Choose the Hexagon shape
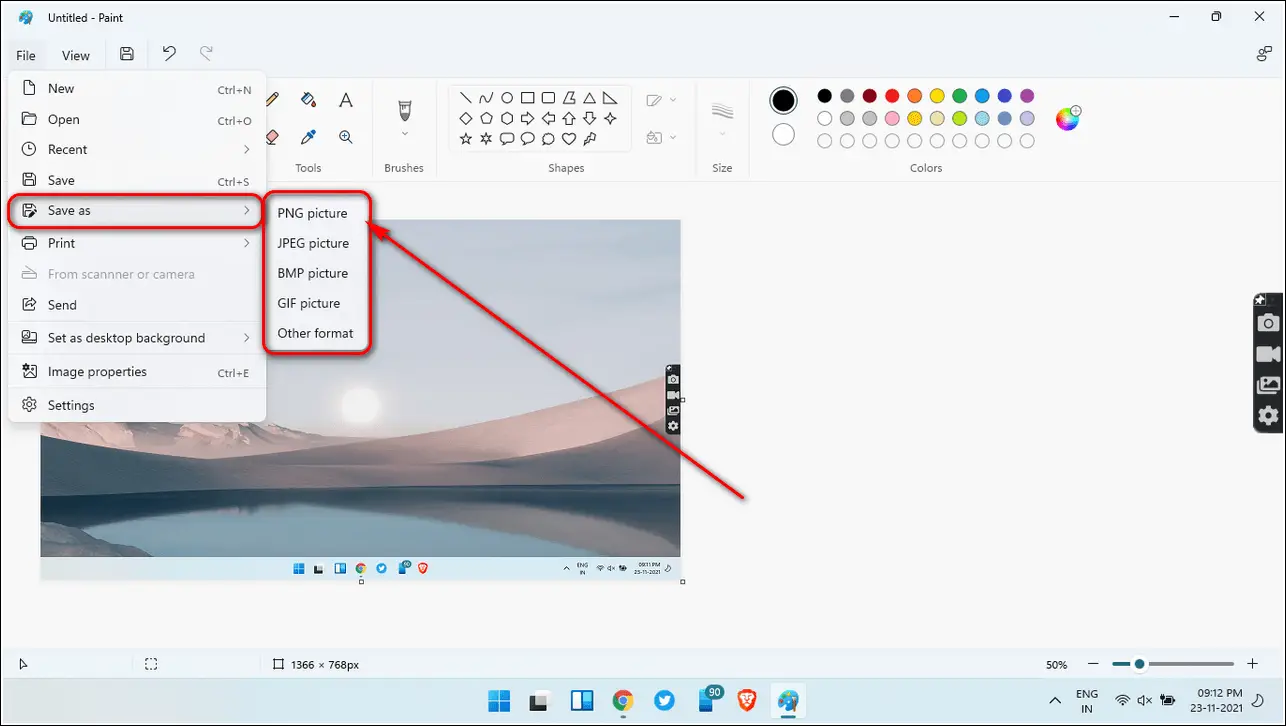Screen dimensions: 1286x726 pyautogui.click(x=507, y=118)
